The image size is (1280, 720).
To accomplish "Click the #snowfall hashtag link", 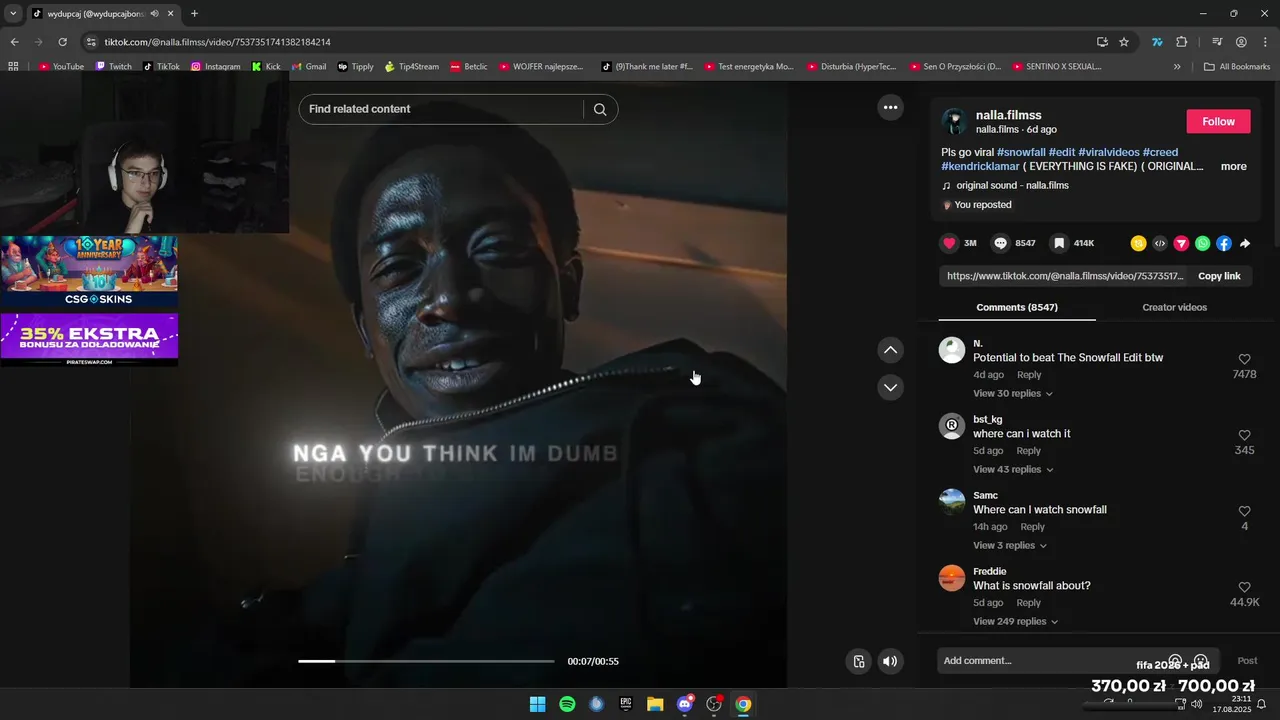I will click(x=1021, y=152).
